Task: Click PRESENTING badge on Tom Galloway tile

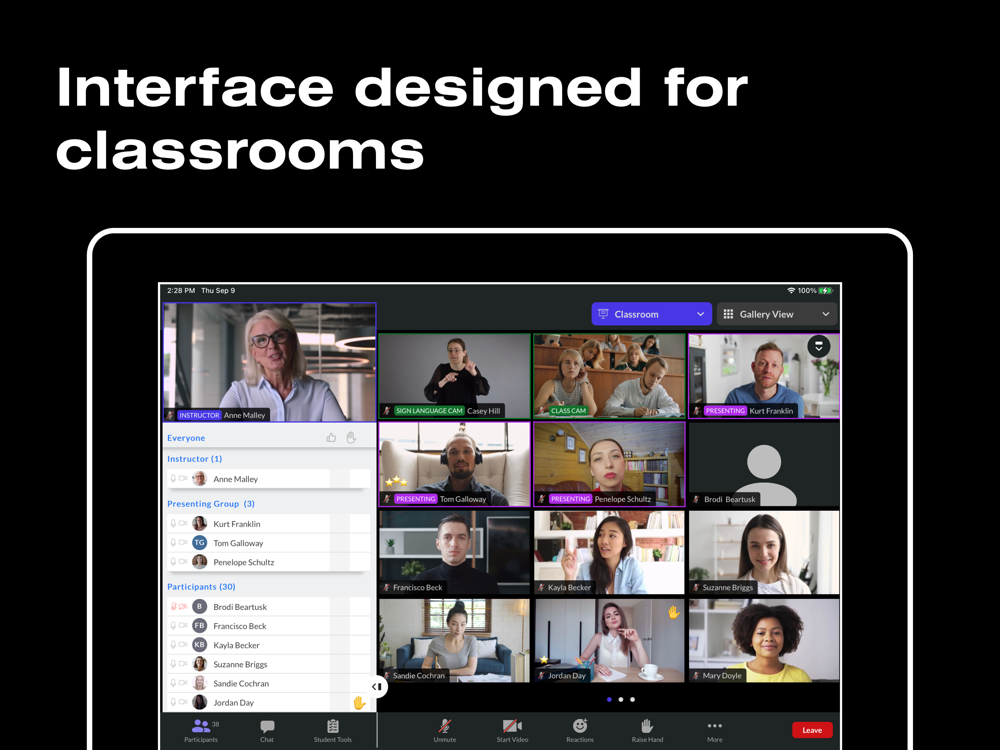Action: 415,499
